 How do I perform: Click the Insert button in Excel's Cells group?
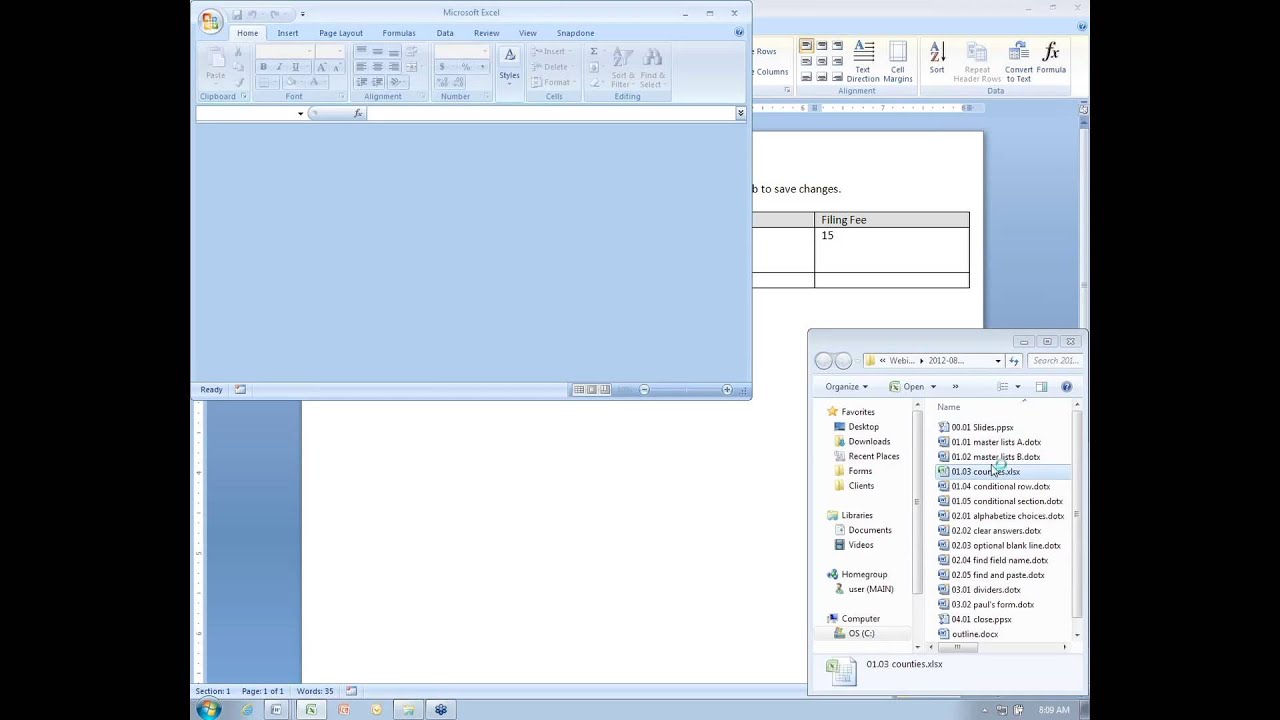click(x=551, y=52)
